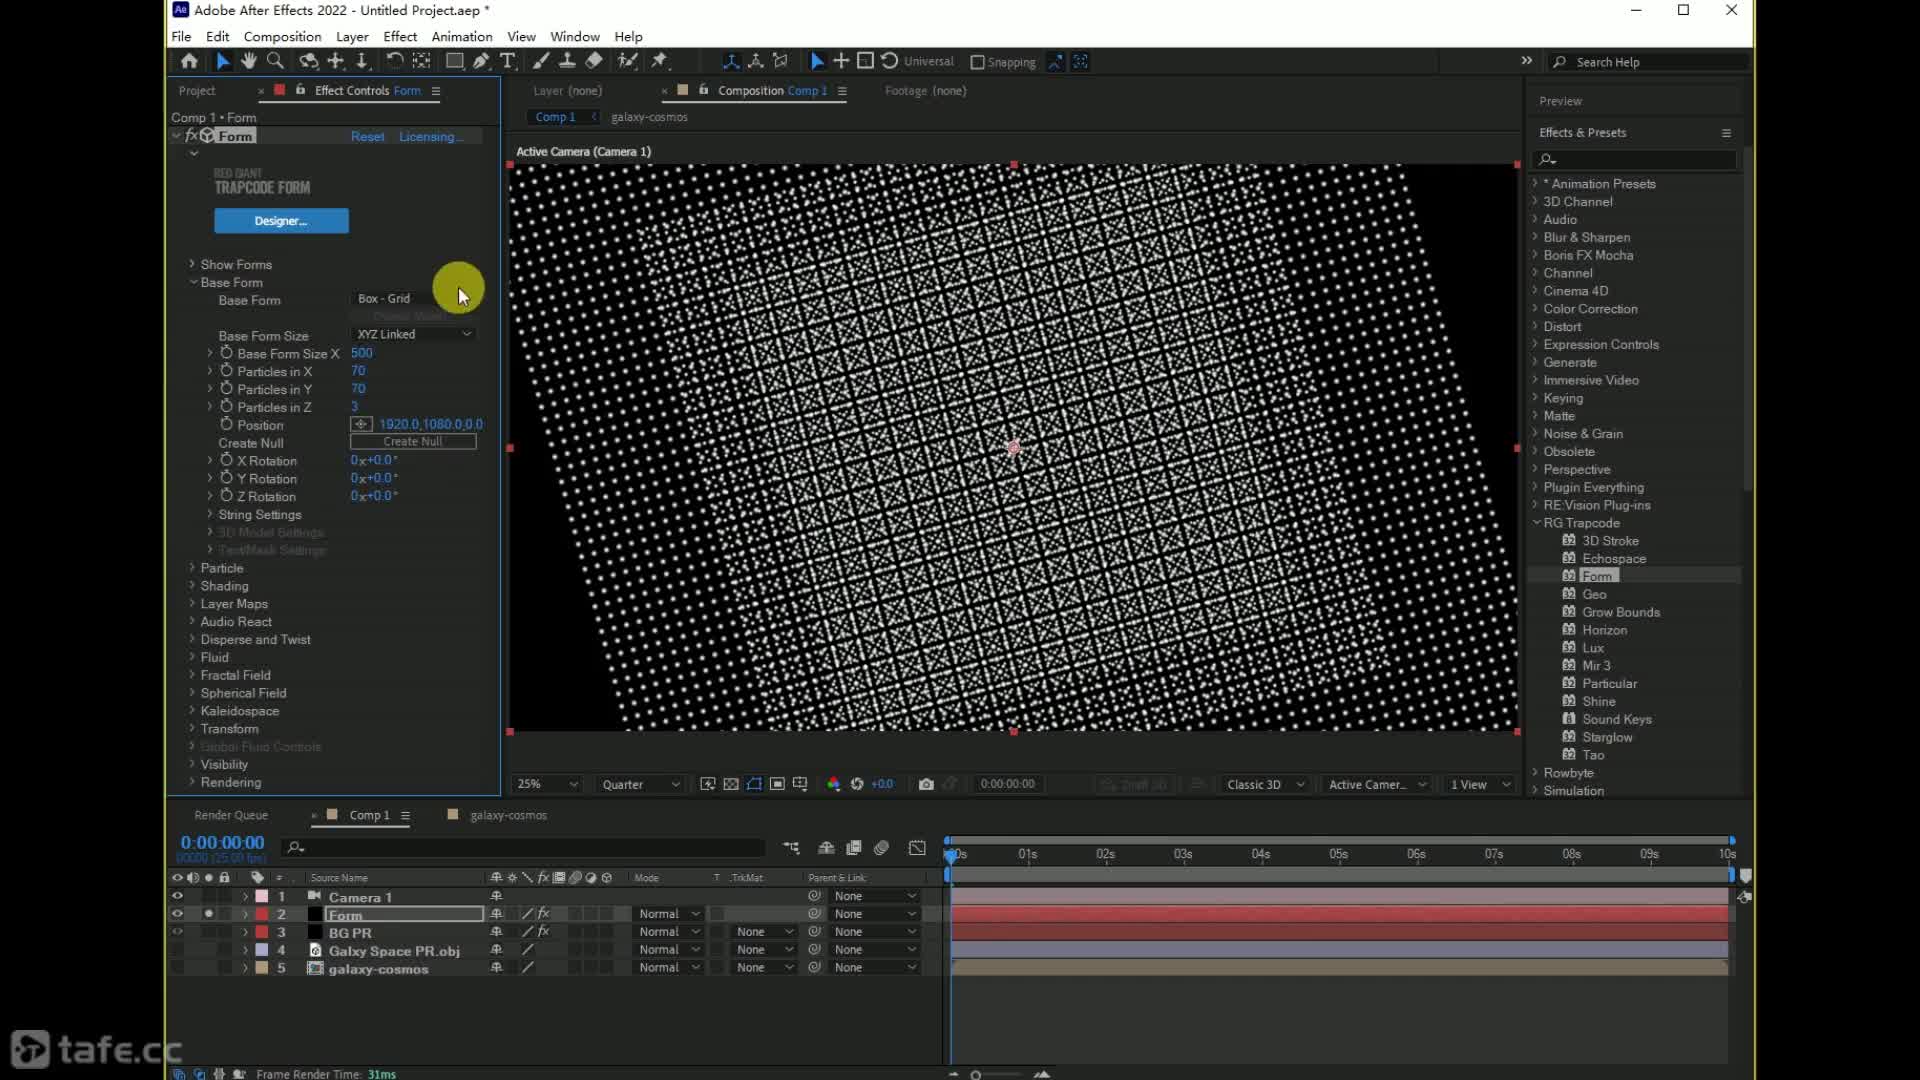Click the Particular effect preset
The image size is (1920, 1080).
tap(1609, 684)
